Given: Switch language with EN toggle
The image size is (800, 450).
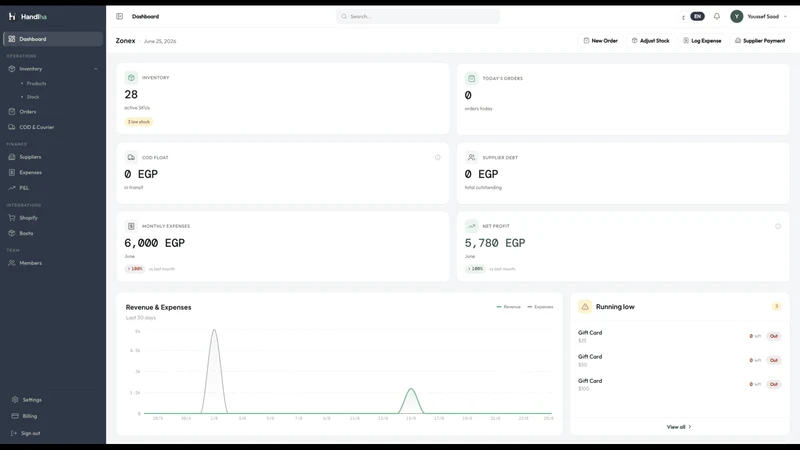Looking at the screenshot, I should [x=697, y=16].
